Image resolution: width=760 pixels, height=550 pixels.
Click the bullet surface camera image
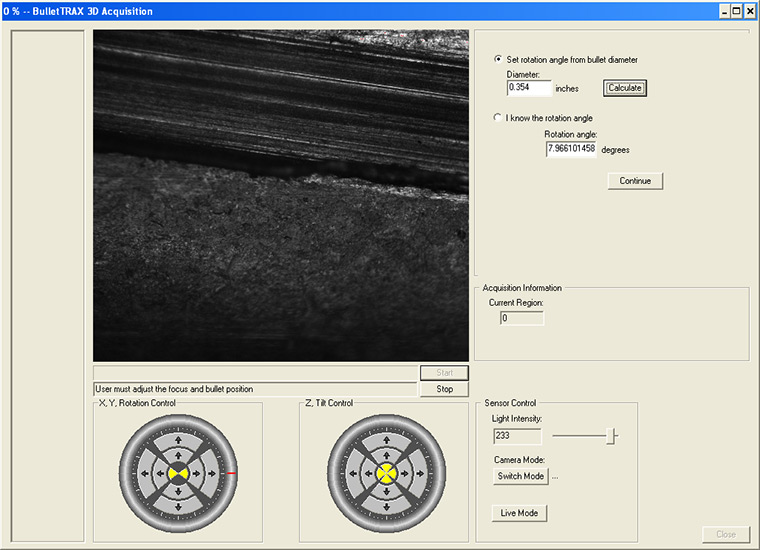[x=281, y=195]
